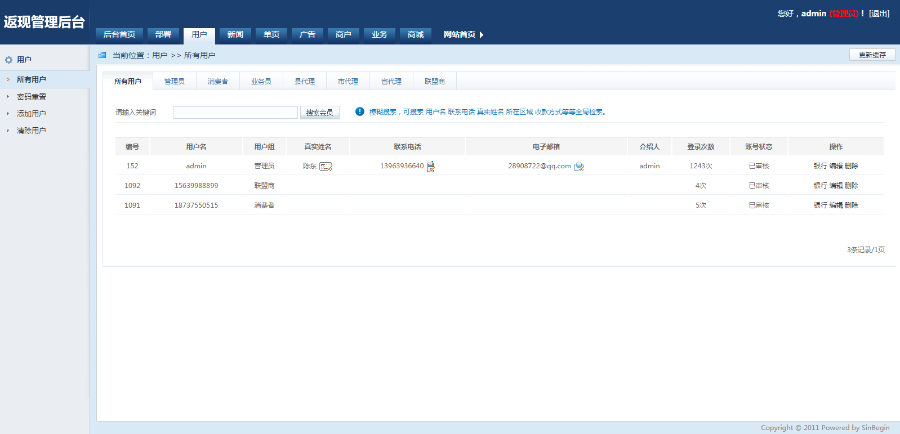Open 添加用户 in the sidebar
Viewport: 900px width, 434px height.
[x=32, y=114]
